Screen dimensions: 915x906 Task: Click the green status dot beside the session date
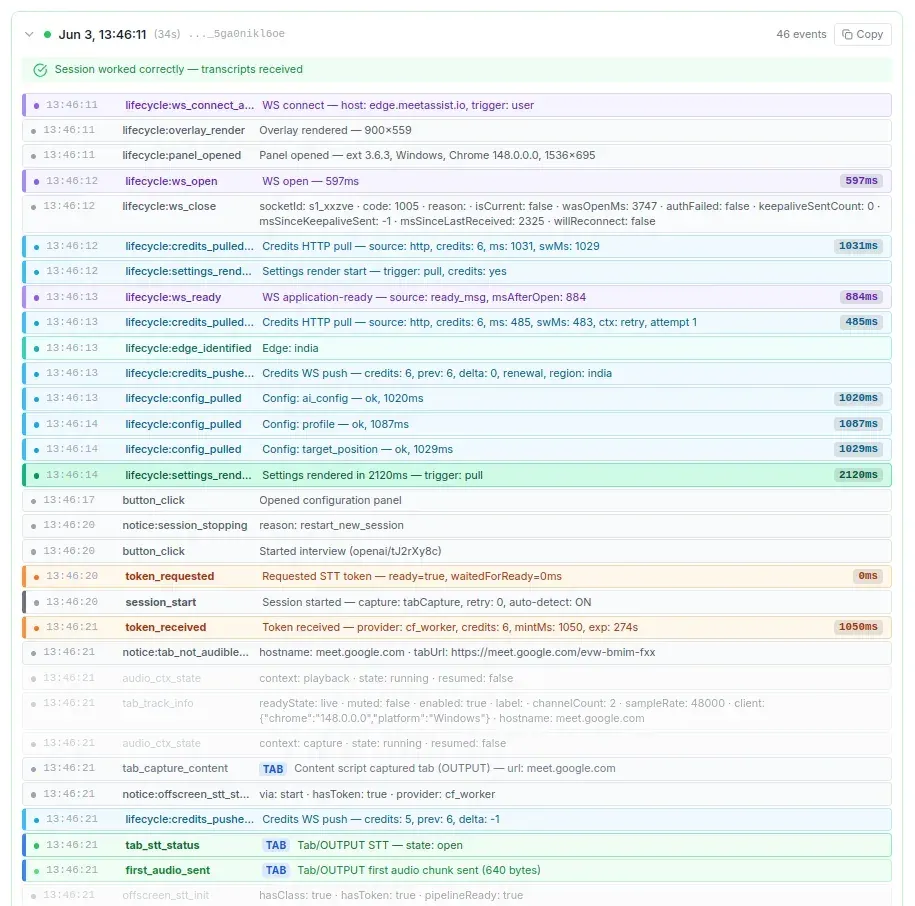tap(47, 34)
